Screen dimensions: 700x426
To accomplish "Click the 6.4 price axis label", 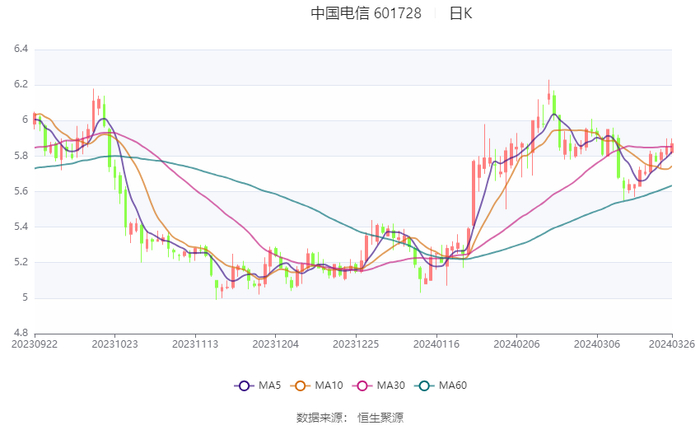I will [x=21, y=49].
